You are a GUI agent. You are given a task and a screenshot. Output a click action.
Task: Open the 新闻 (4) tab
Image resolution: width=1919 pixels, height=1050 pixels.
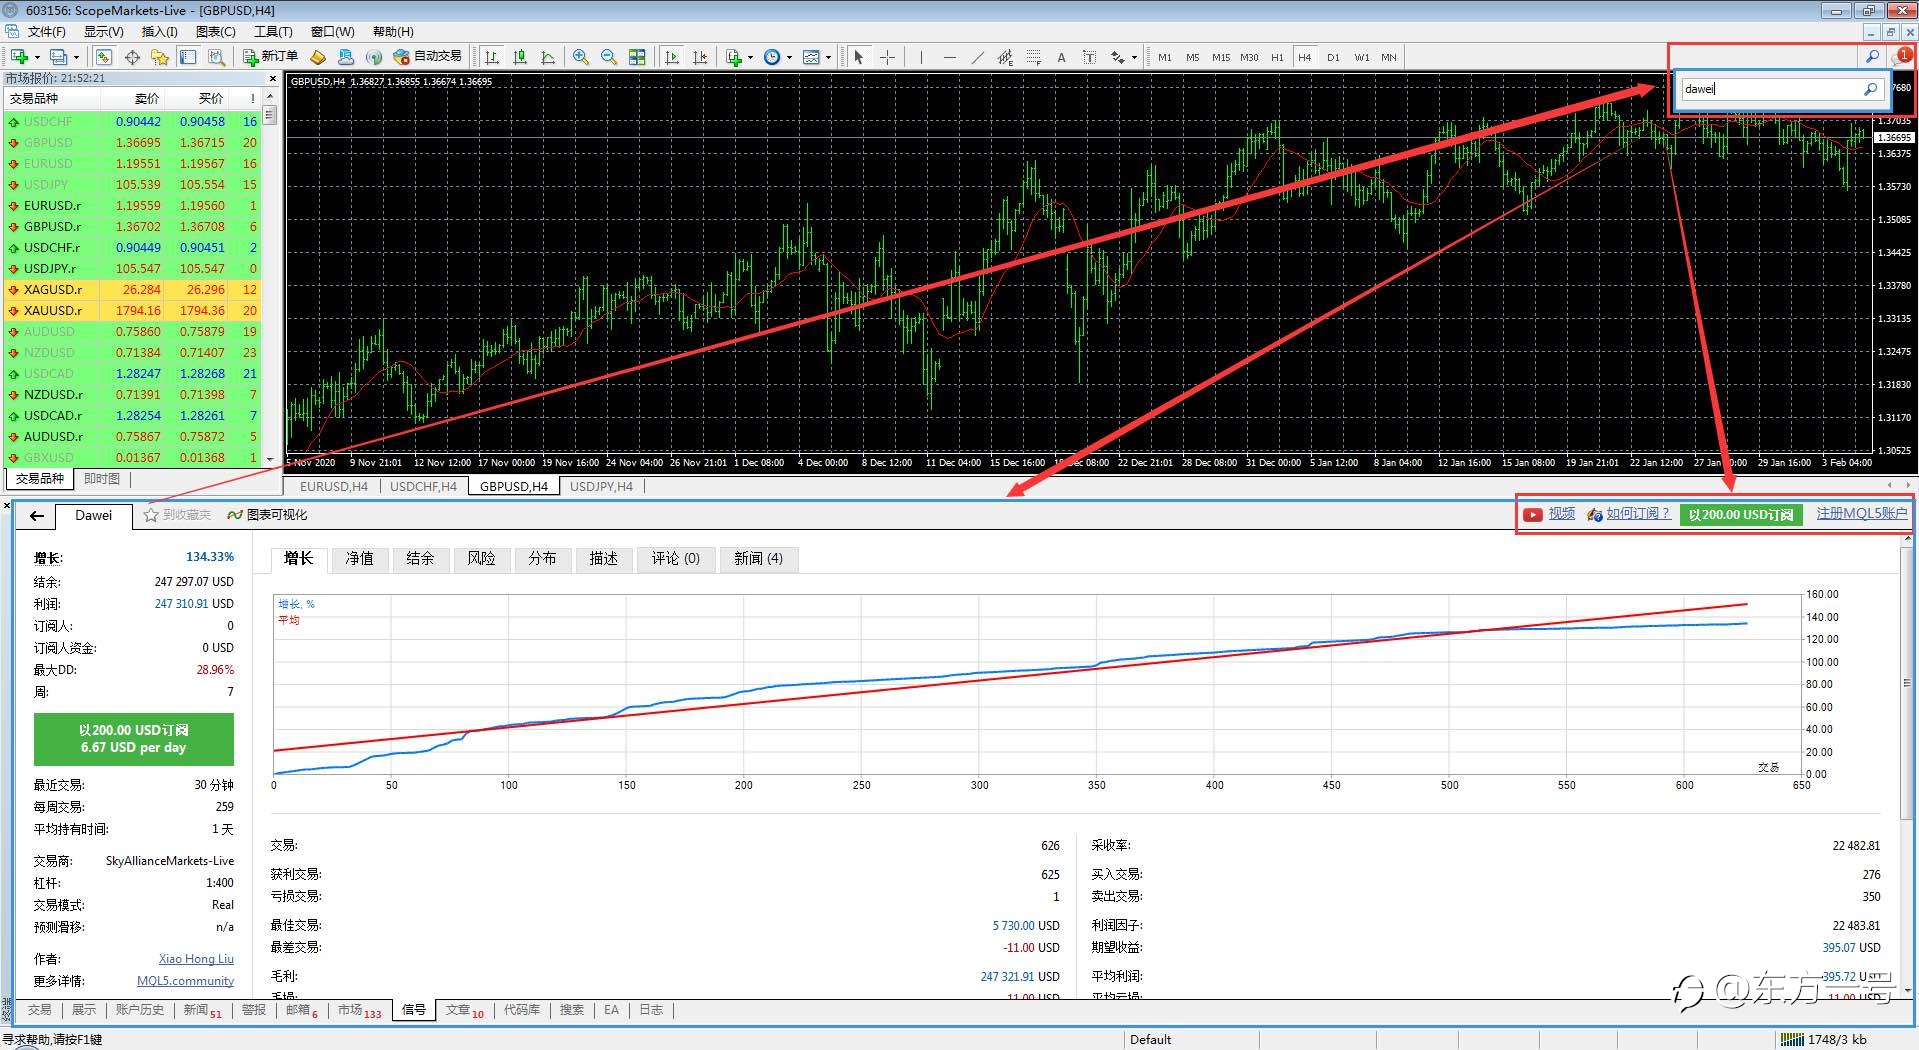(x=758, y=558)
